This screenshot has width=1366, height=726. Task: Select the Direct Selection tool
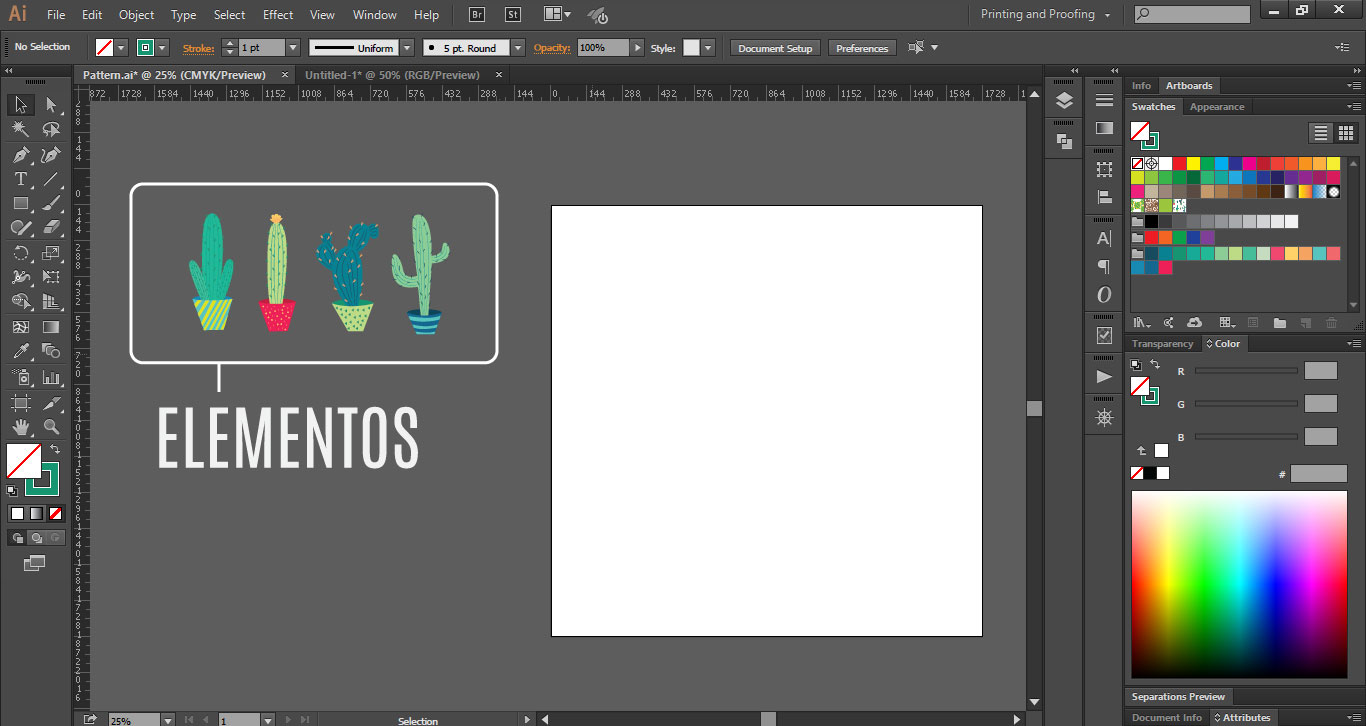pyautogui.click(x=51, y=105)
